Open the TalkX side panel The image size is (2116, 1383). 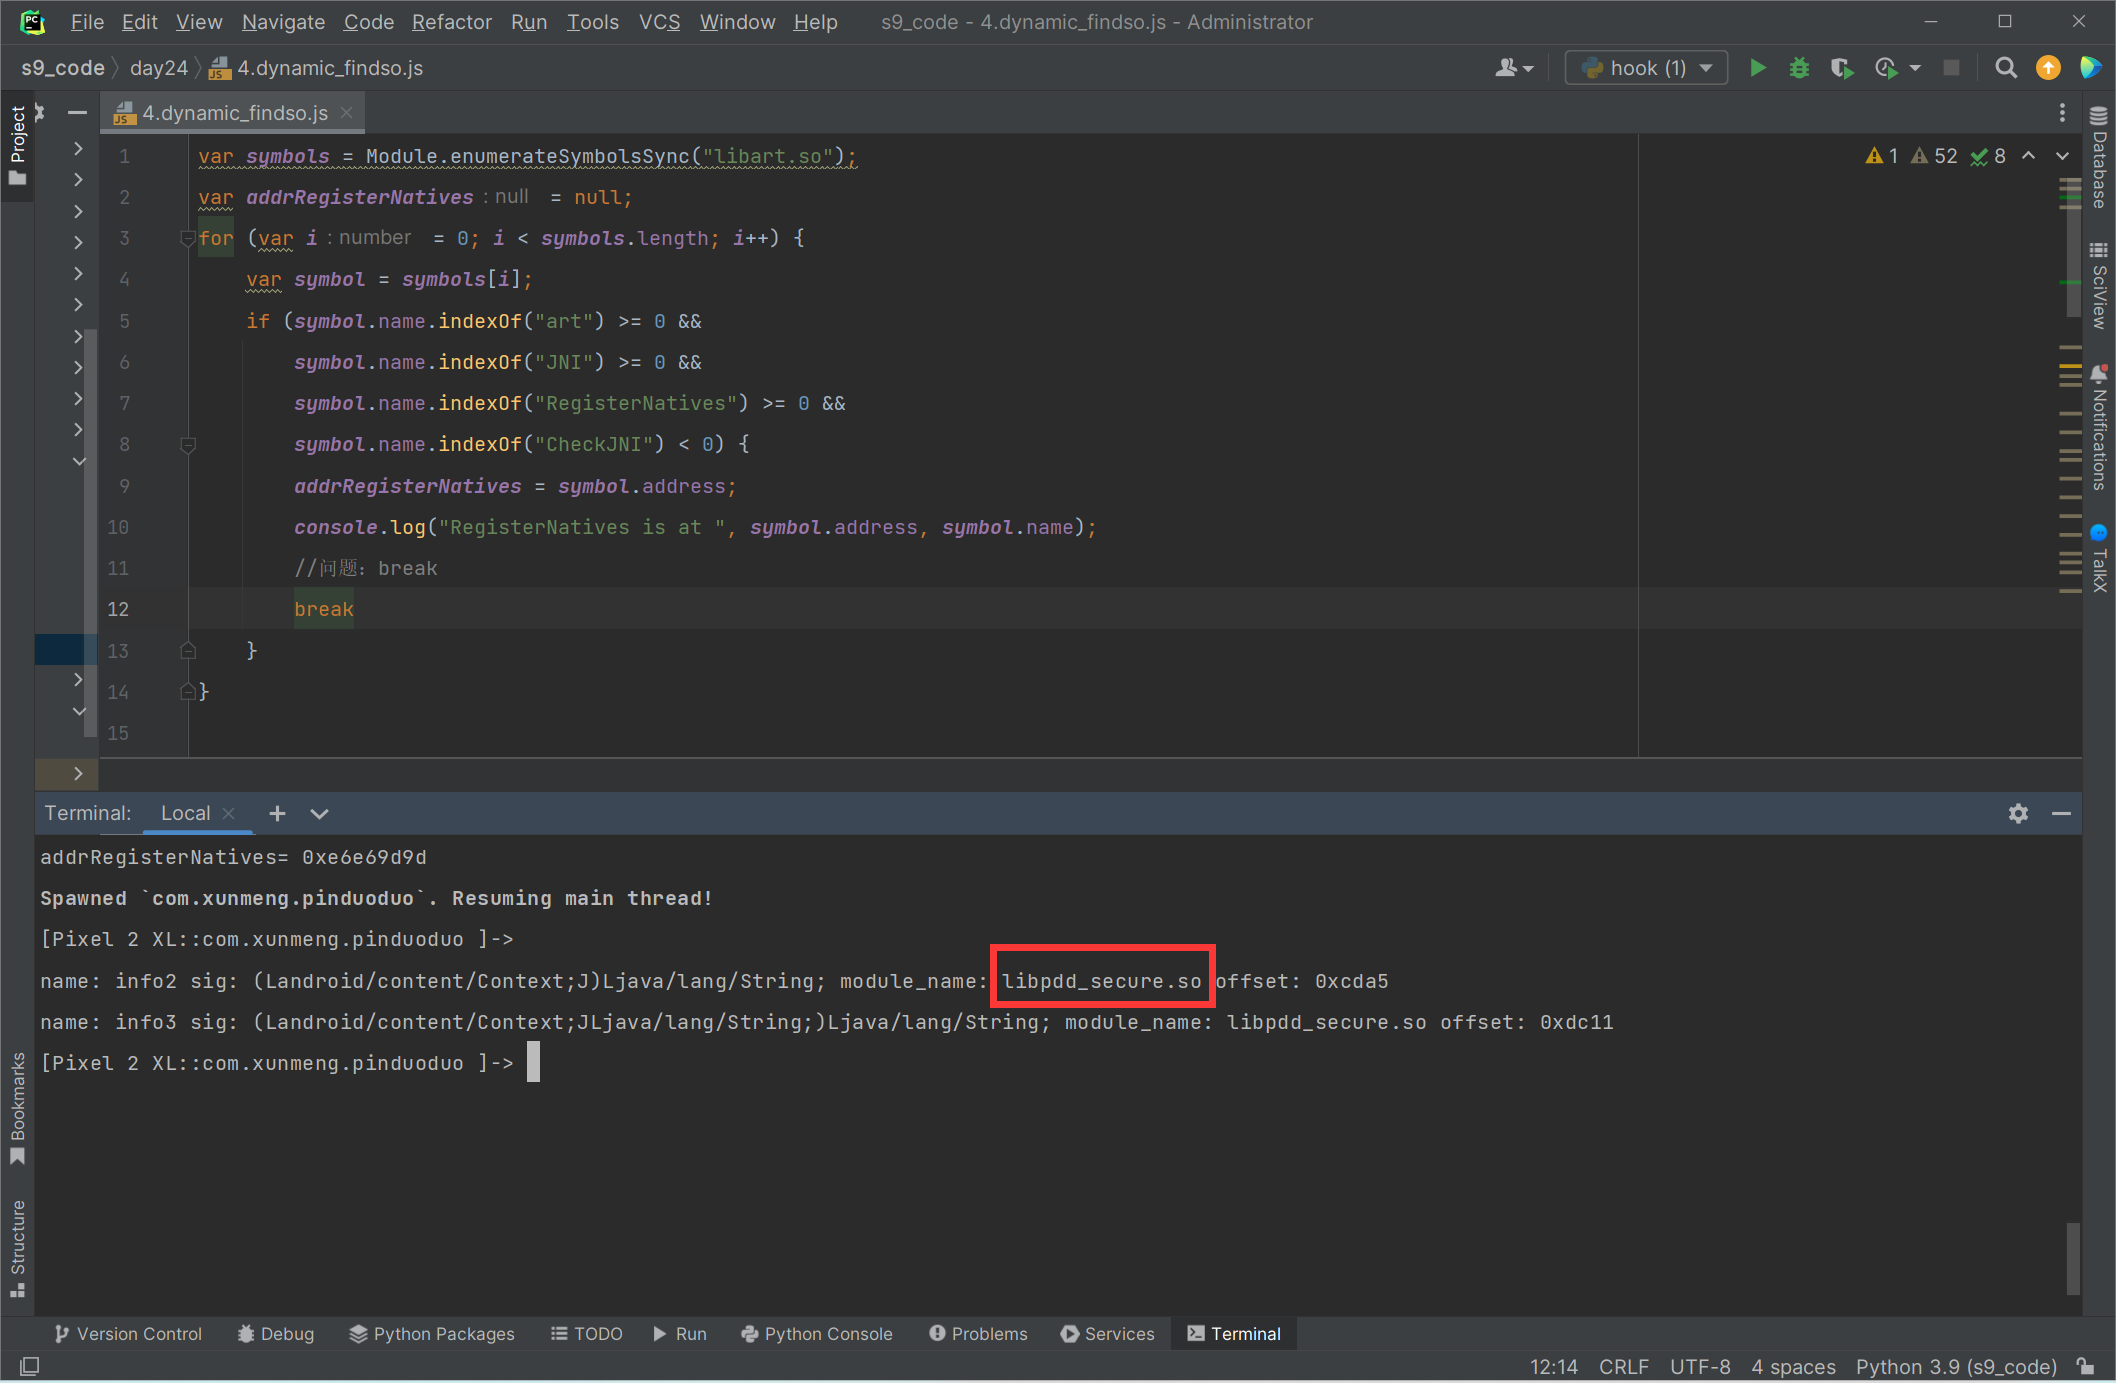tap(2098, 557)
